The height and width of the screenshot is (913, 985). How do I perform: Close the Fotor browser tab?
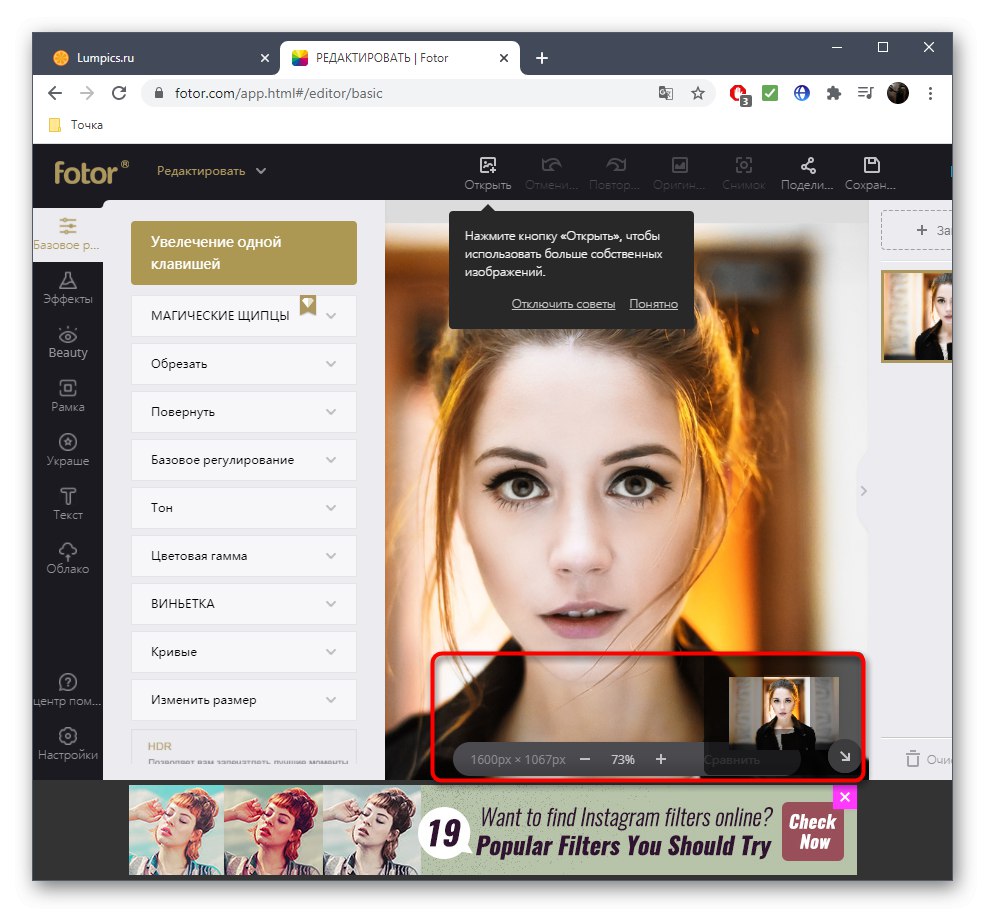(x=504, y=58)
